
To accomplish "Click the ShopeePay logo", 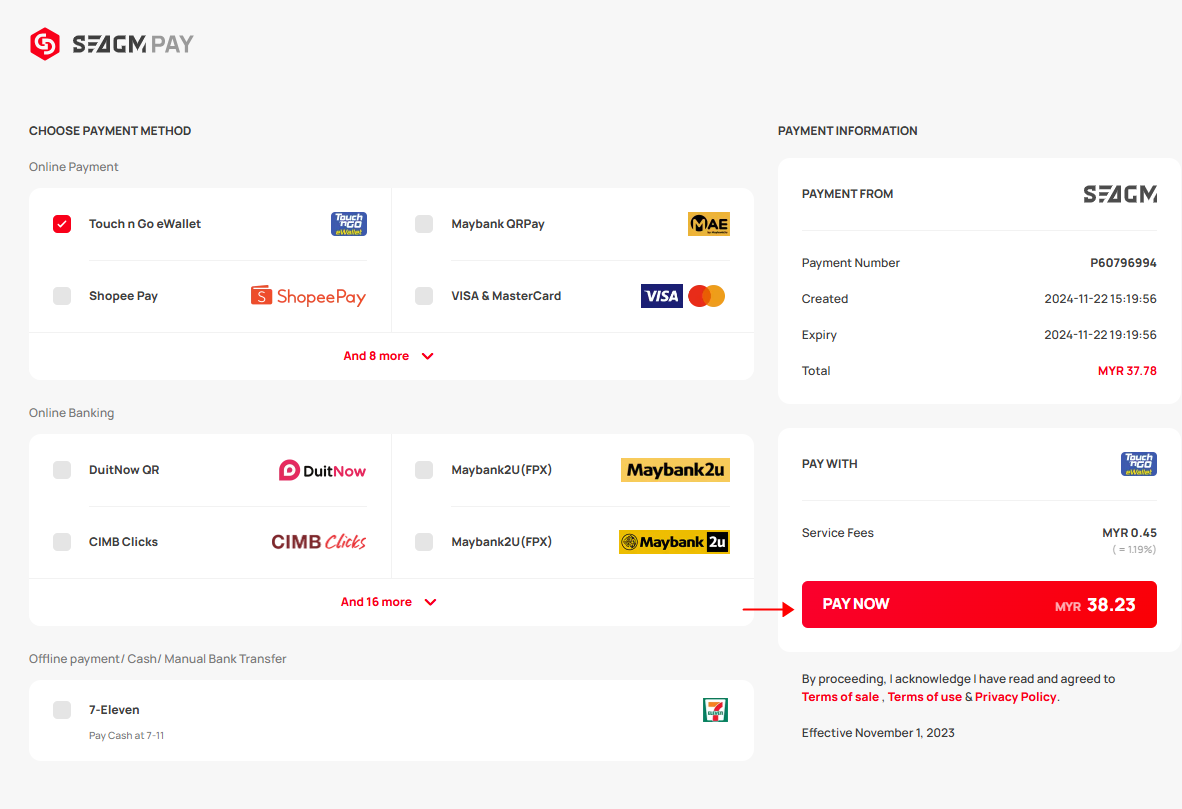I will pos(308,296).
